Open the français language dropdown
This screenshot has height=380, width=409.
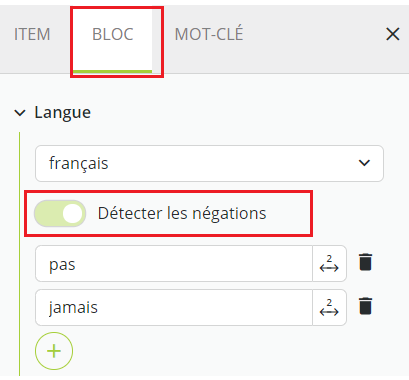pyautogui.click(x=209, y=163)
